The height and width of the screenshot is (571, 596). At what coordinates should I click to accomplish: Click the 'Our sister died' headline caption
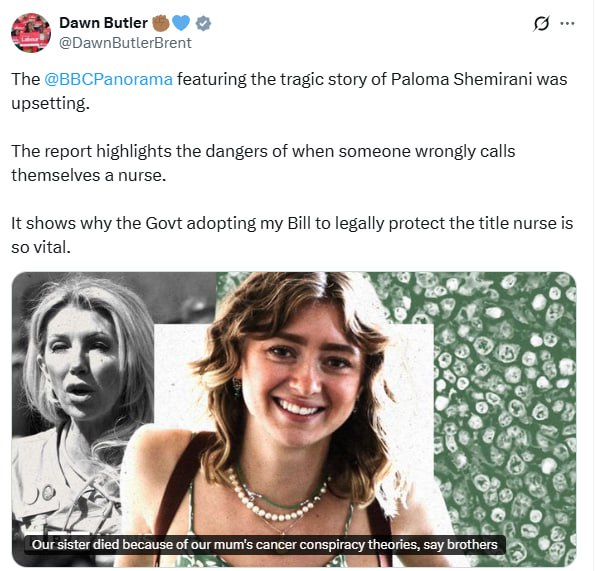tap(265, 545)
